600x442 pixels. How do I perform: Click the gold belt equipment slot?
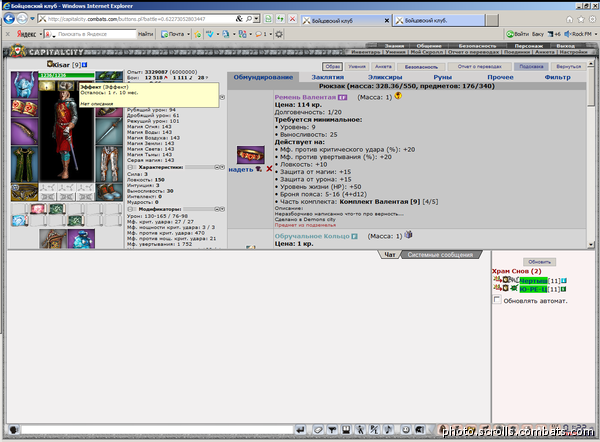(x=24, y=192)
